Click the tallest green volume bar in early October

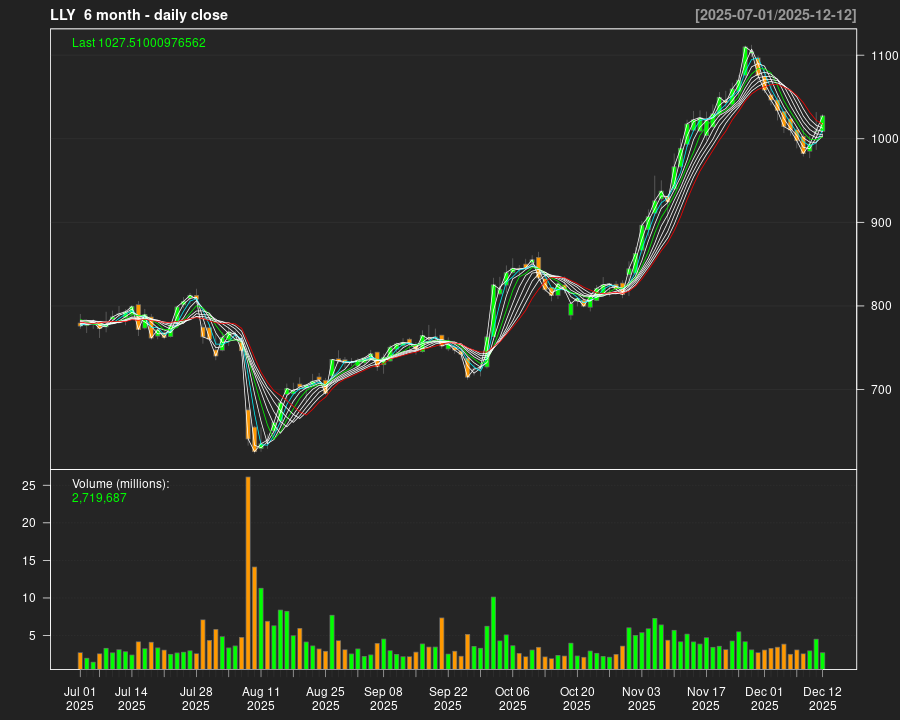(x=494, y=632)
